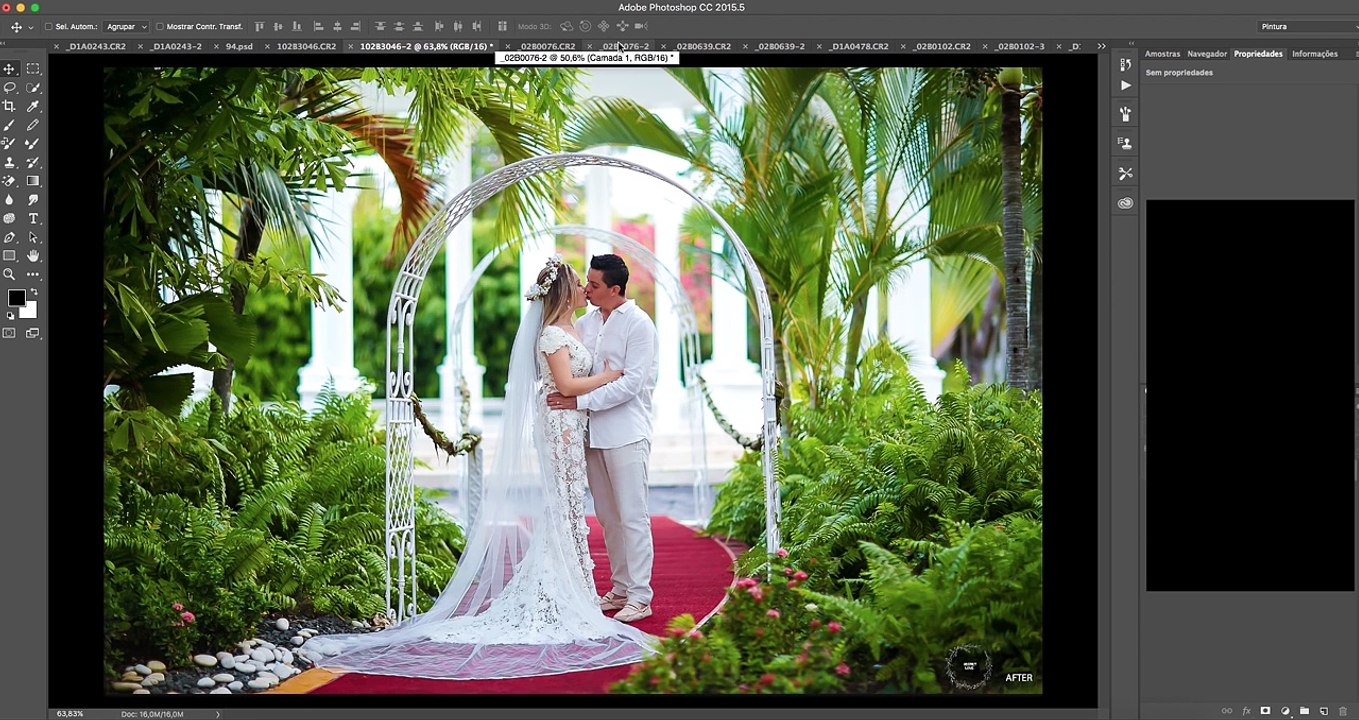Select the Color Replacement brush tool
Image resolution: width=1359 pixels, height=720 pixels.
coord(9,143)
